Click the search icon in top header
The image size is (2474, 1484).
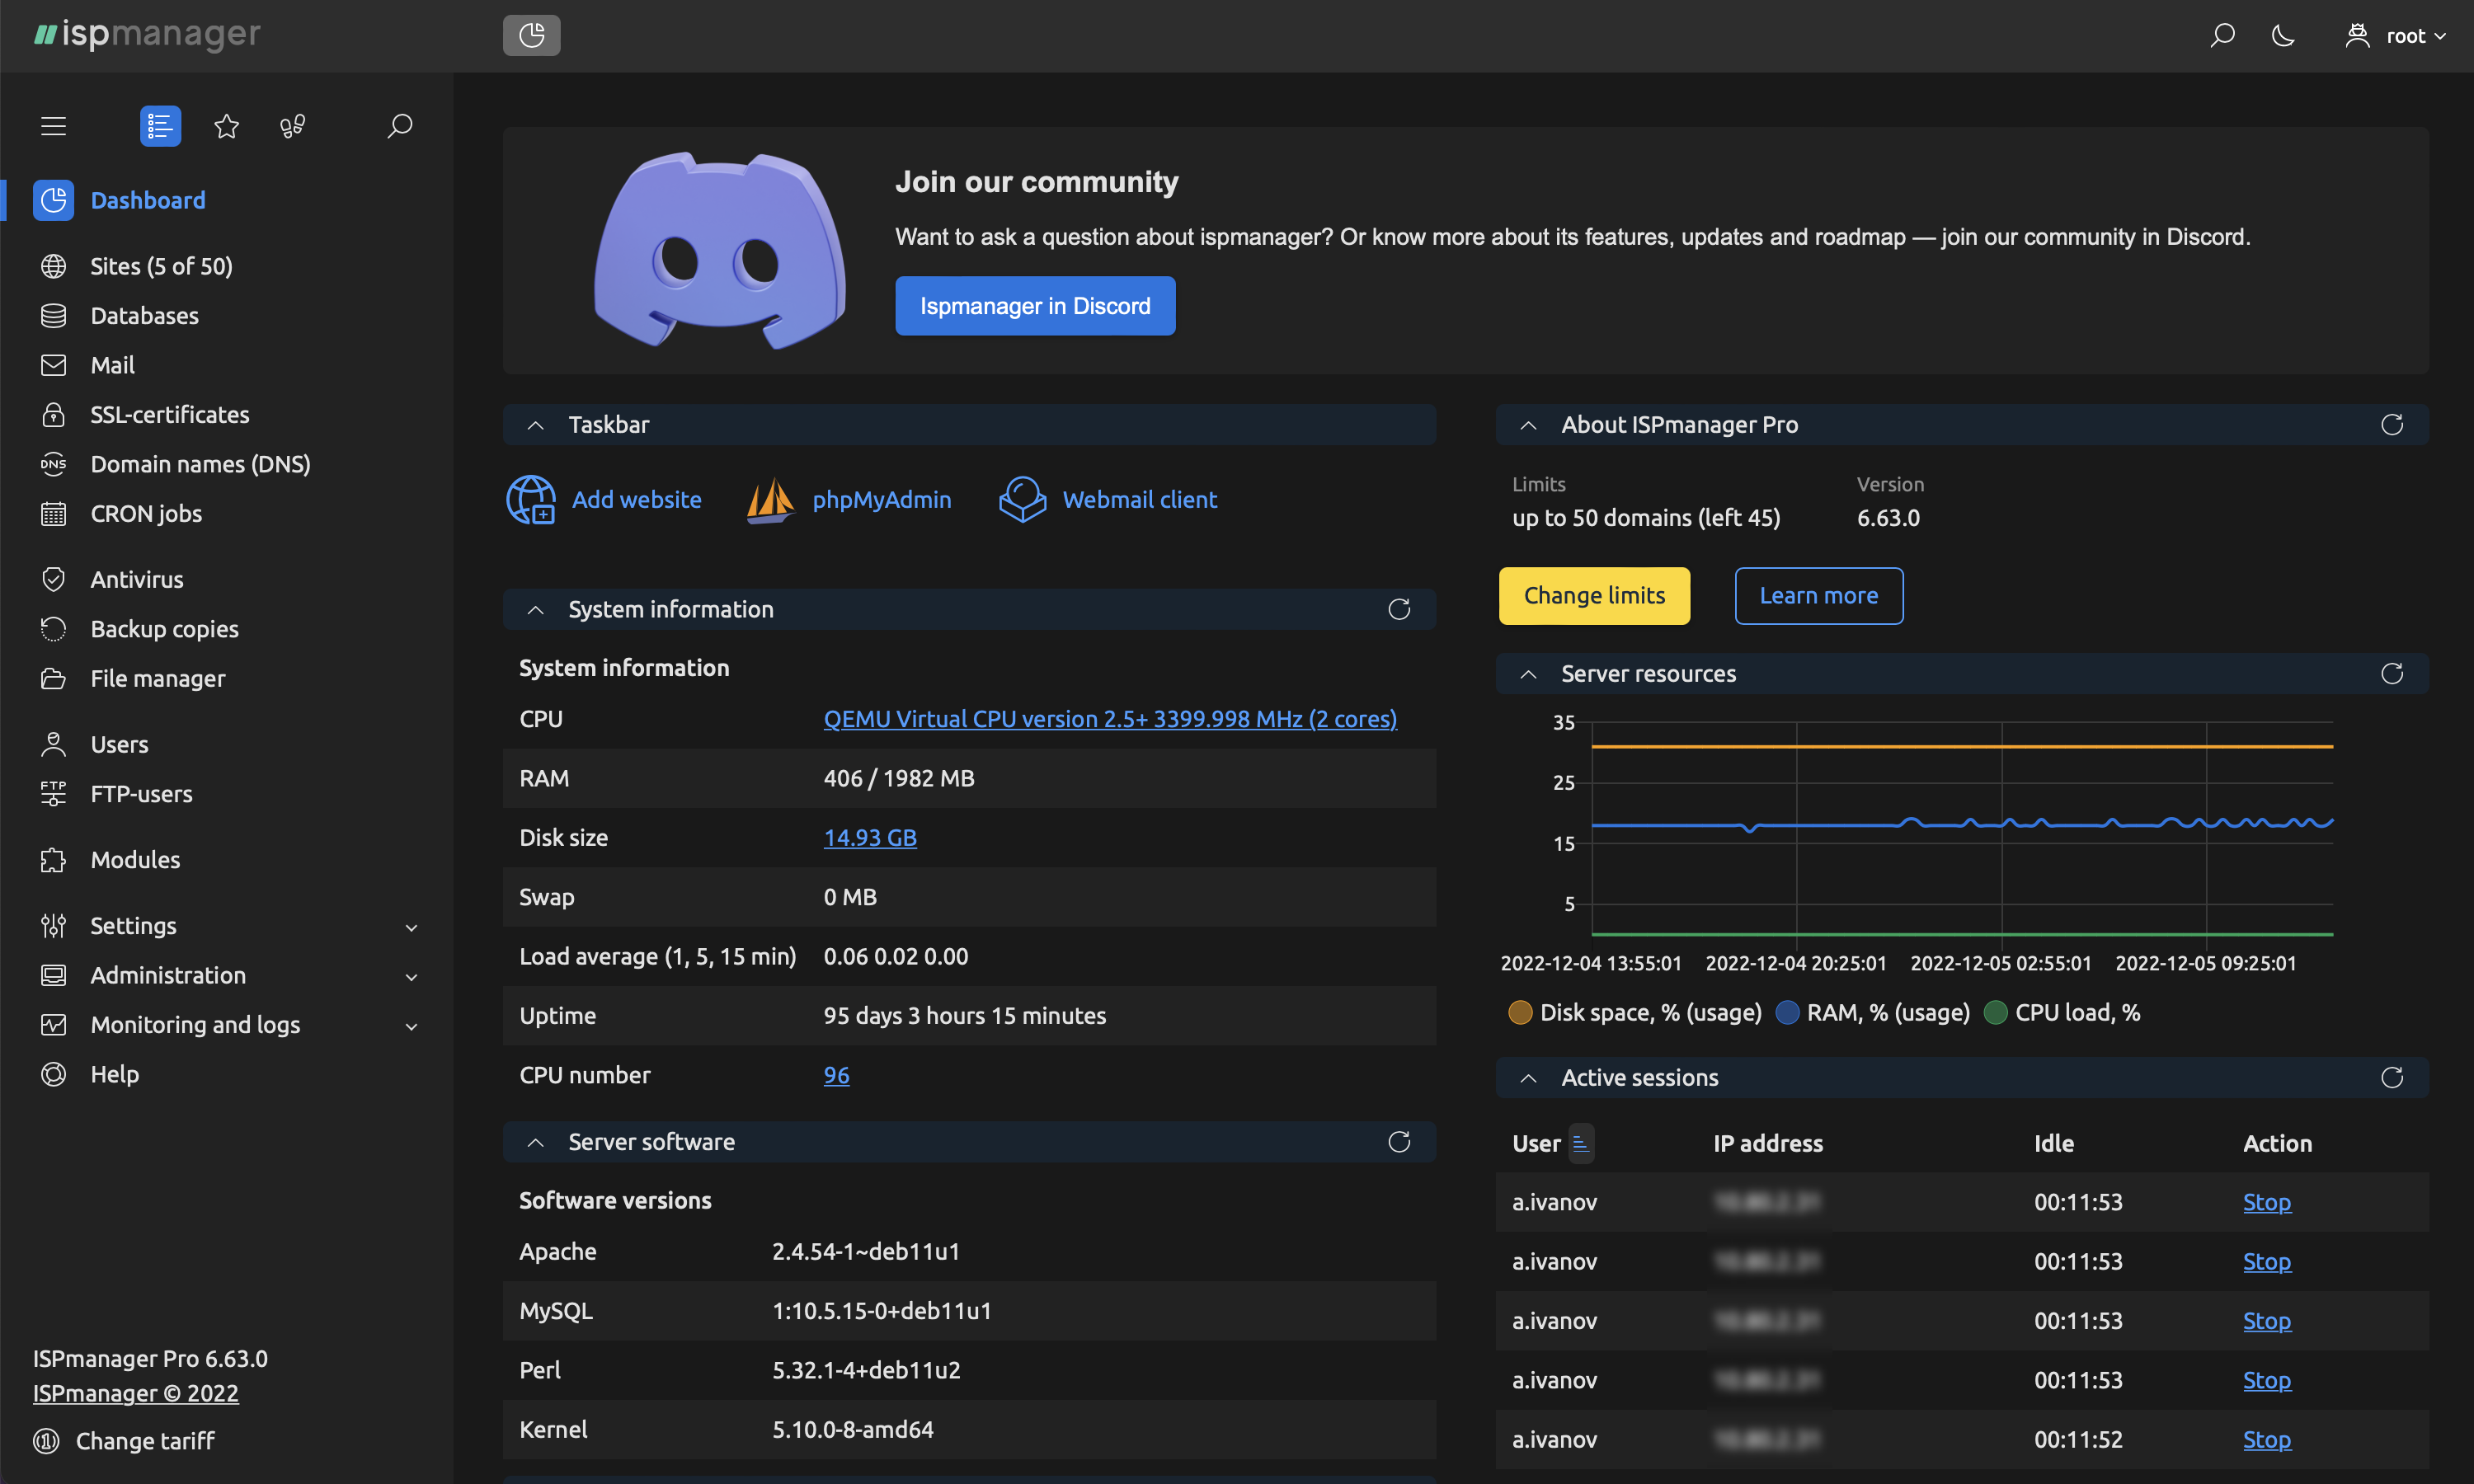(2221, 36)
